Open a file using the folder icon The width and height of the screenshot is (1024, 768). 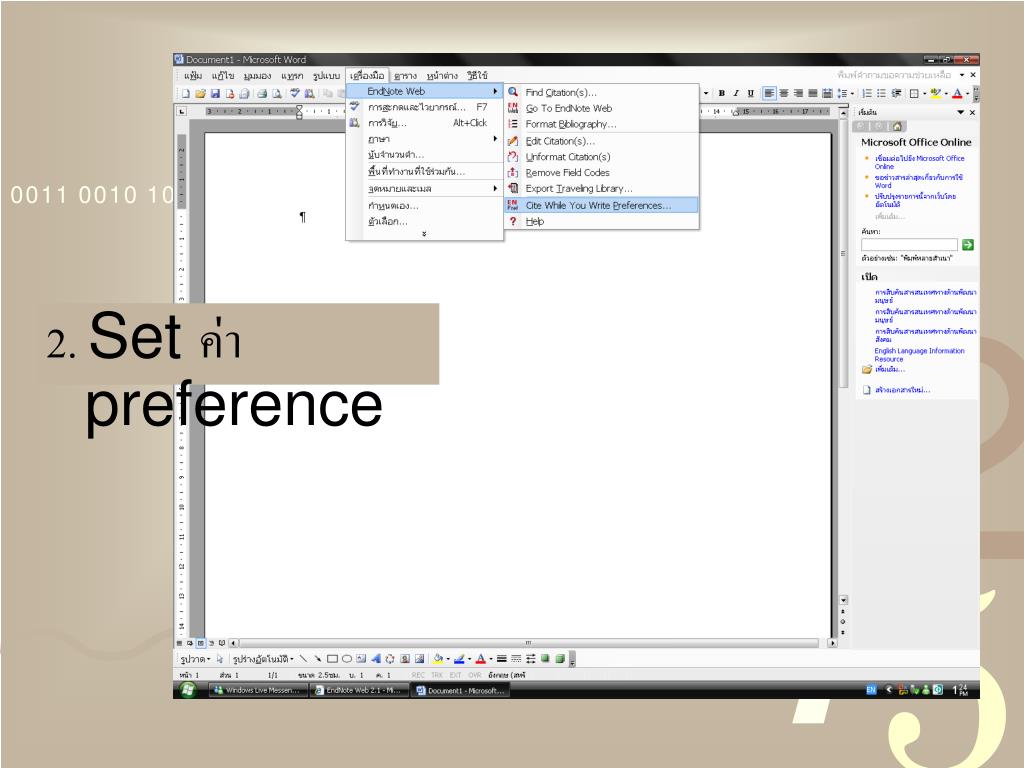200,93
